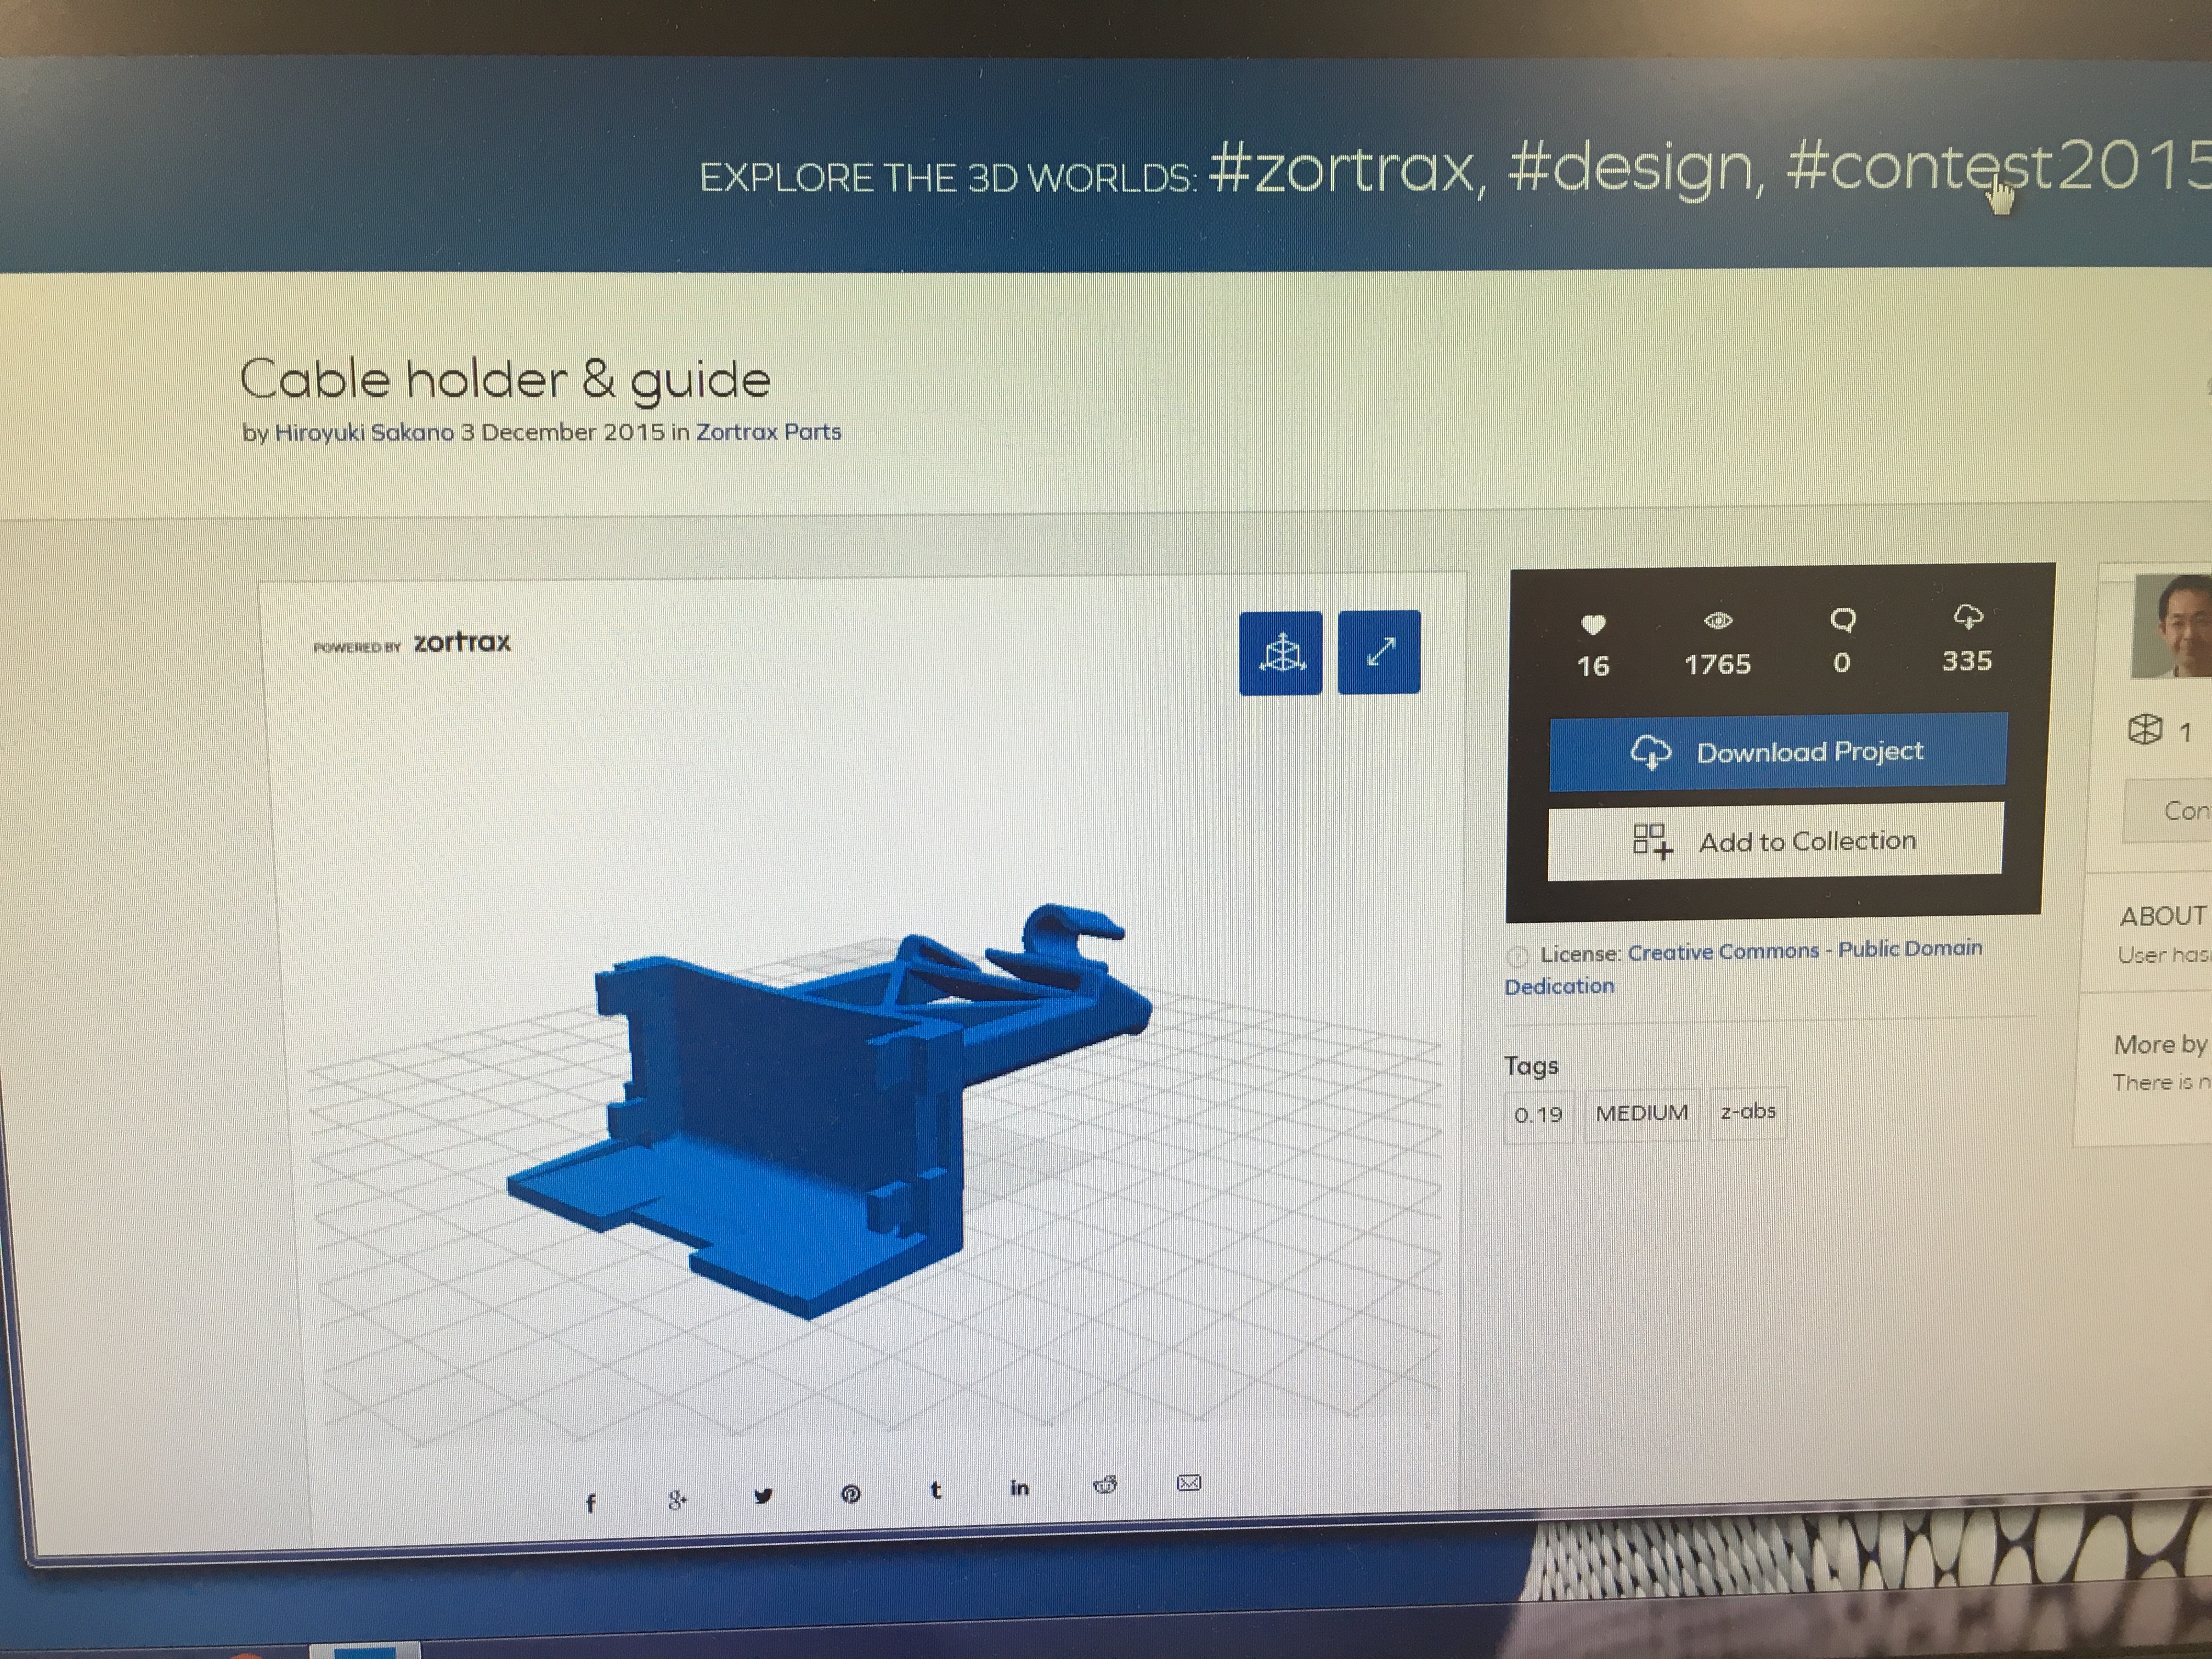The height and width of the screenshot is (1659, 2212).
Task: Open the Hiroyuki Sakano author link
Action: click(364, 433)
